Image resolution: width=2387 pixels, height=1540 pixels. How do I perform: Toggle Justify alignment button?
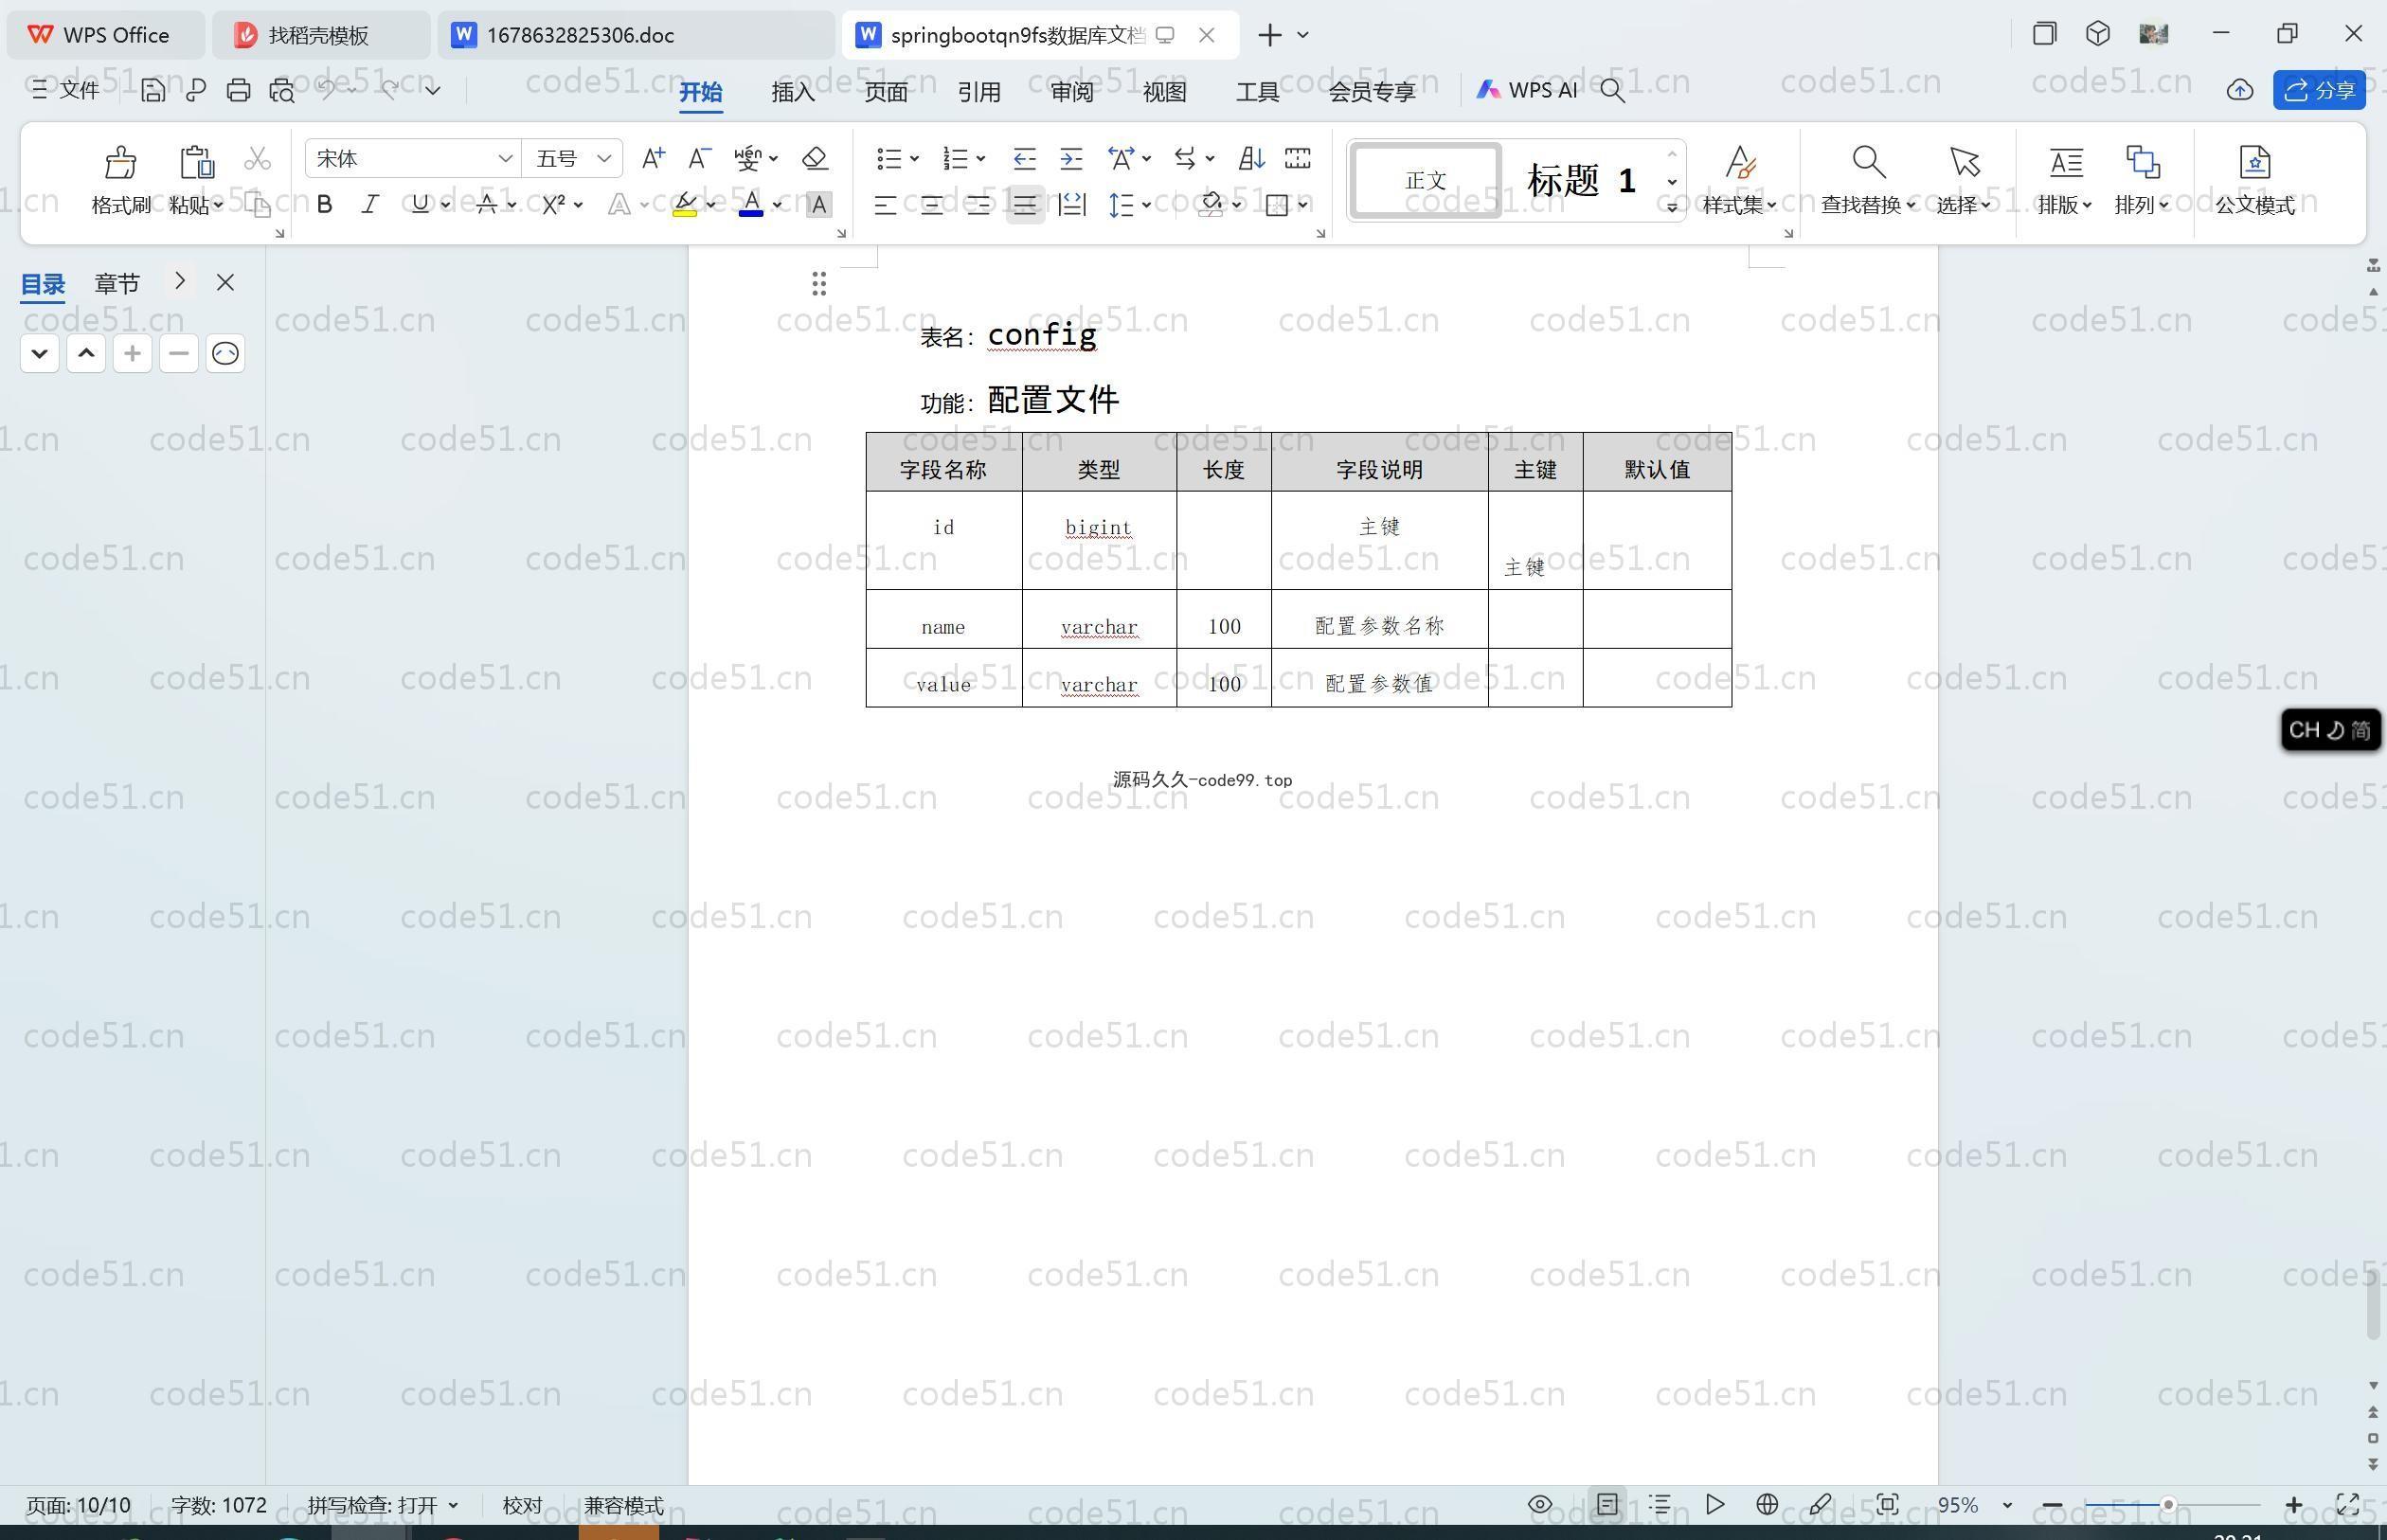pos(1025,205)
